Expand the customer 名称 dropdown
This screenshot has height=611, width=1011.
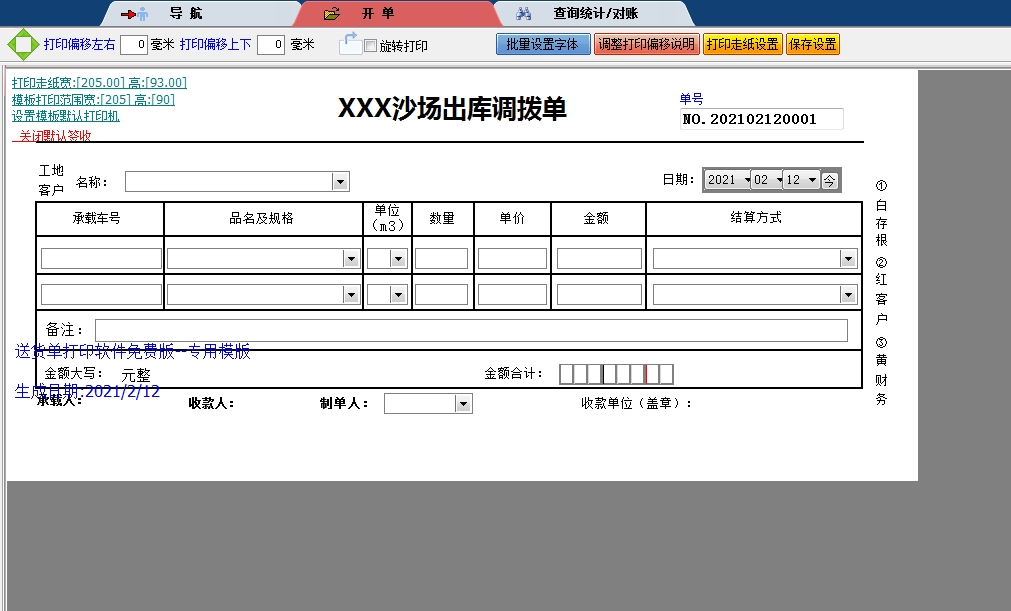(340, 182)
